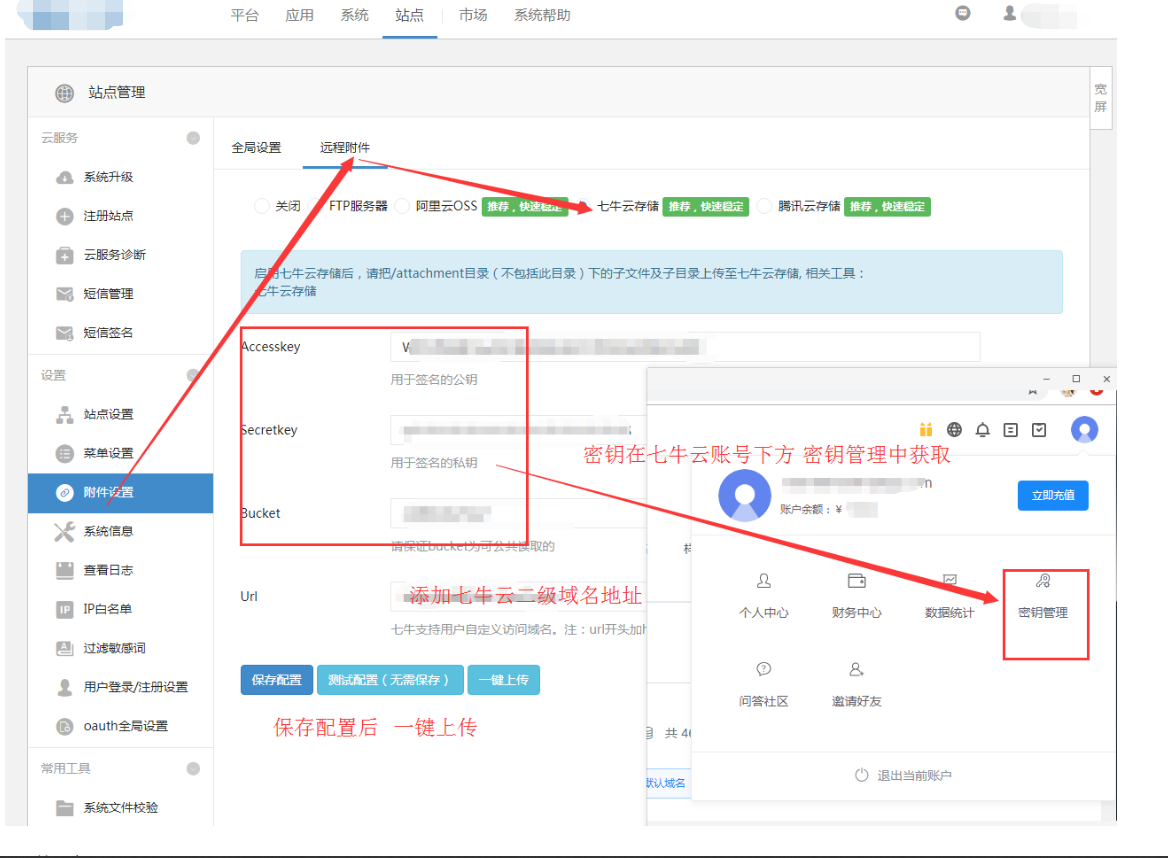1168x858 pixels.
Task: Collapse the 设置 sidebar section
Action: [193, 375]
